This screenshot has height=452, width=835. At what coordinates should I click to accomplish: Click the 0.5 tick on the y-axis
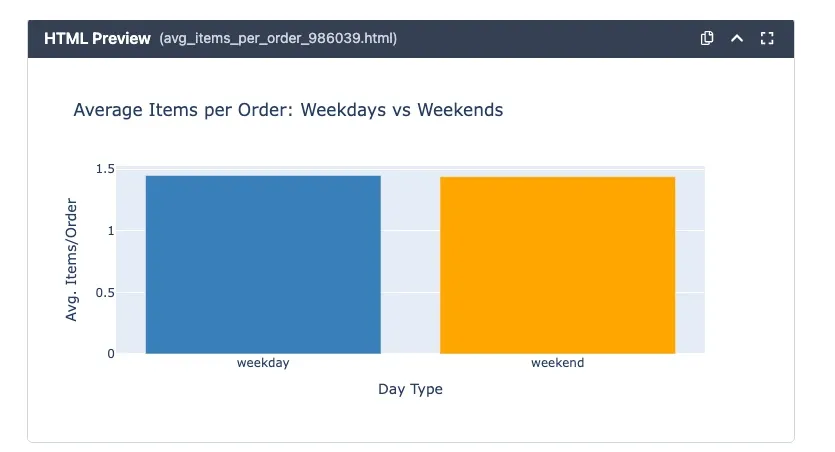[105, 292]
